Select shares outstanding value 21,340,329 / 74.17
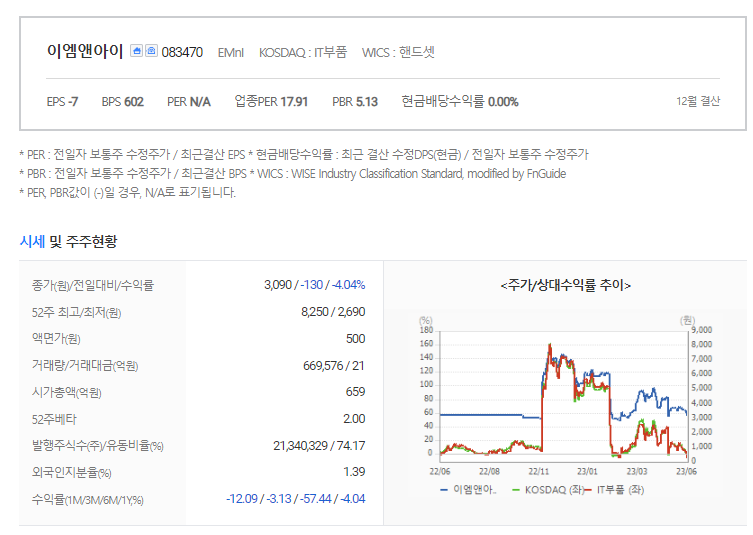Viewport: 753px width, 535px height. pyautogui.click(x=319, y=446)
